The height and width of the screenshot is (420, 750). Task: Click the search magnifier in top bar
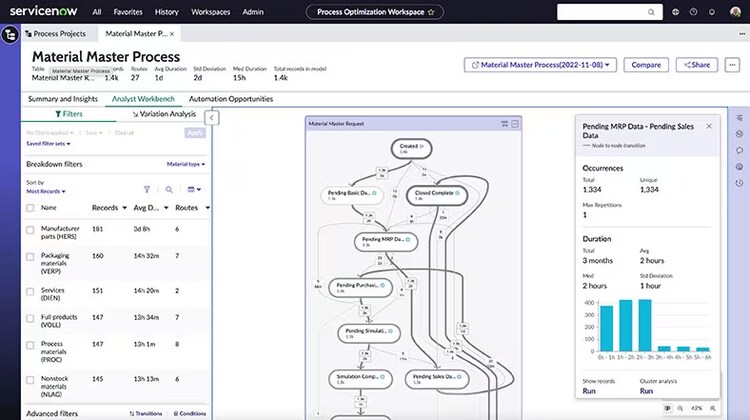651,12
